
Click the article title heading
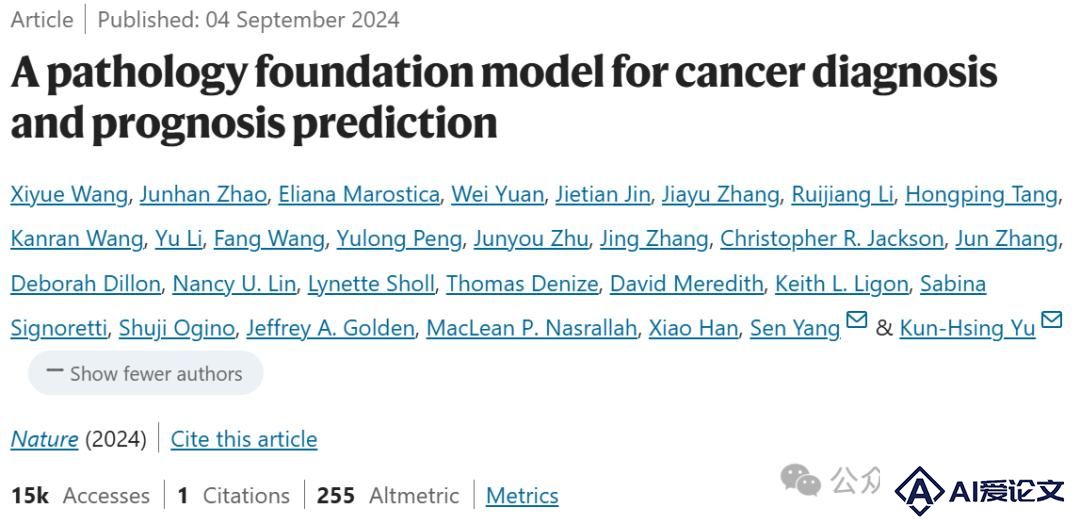pos(504,97)
